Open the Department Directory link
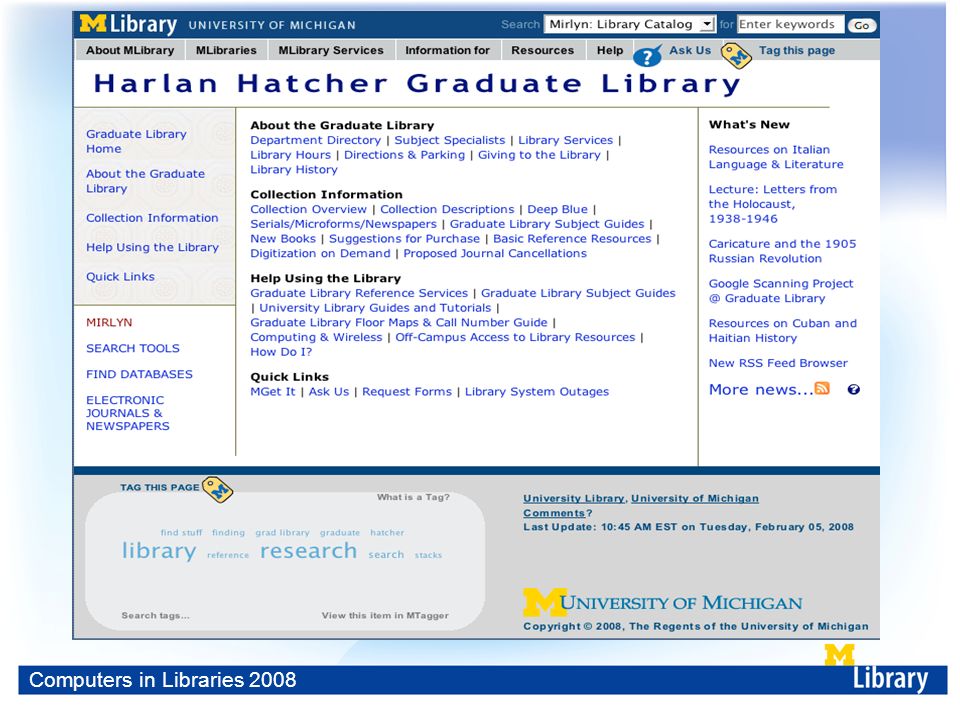This screenshot has width=960, height=720. pyautogui.click(x=315, y=140)
